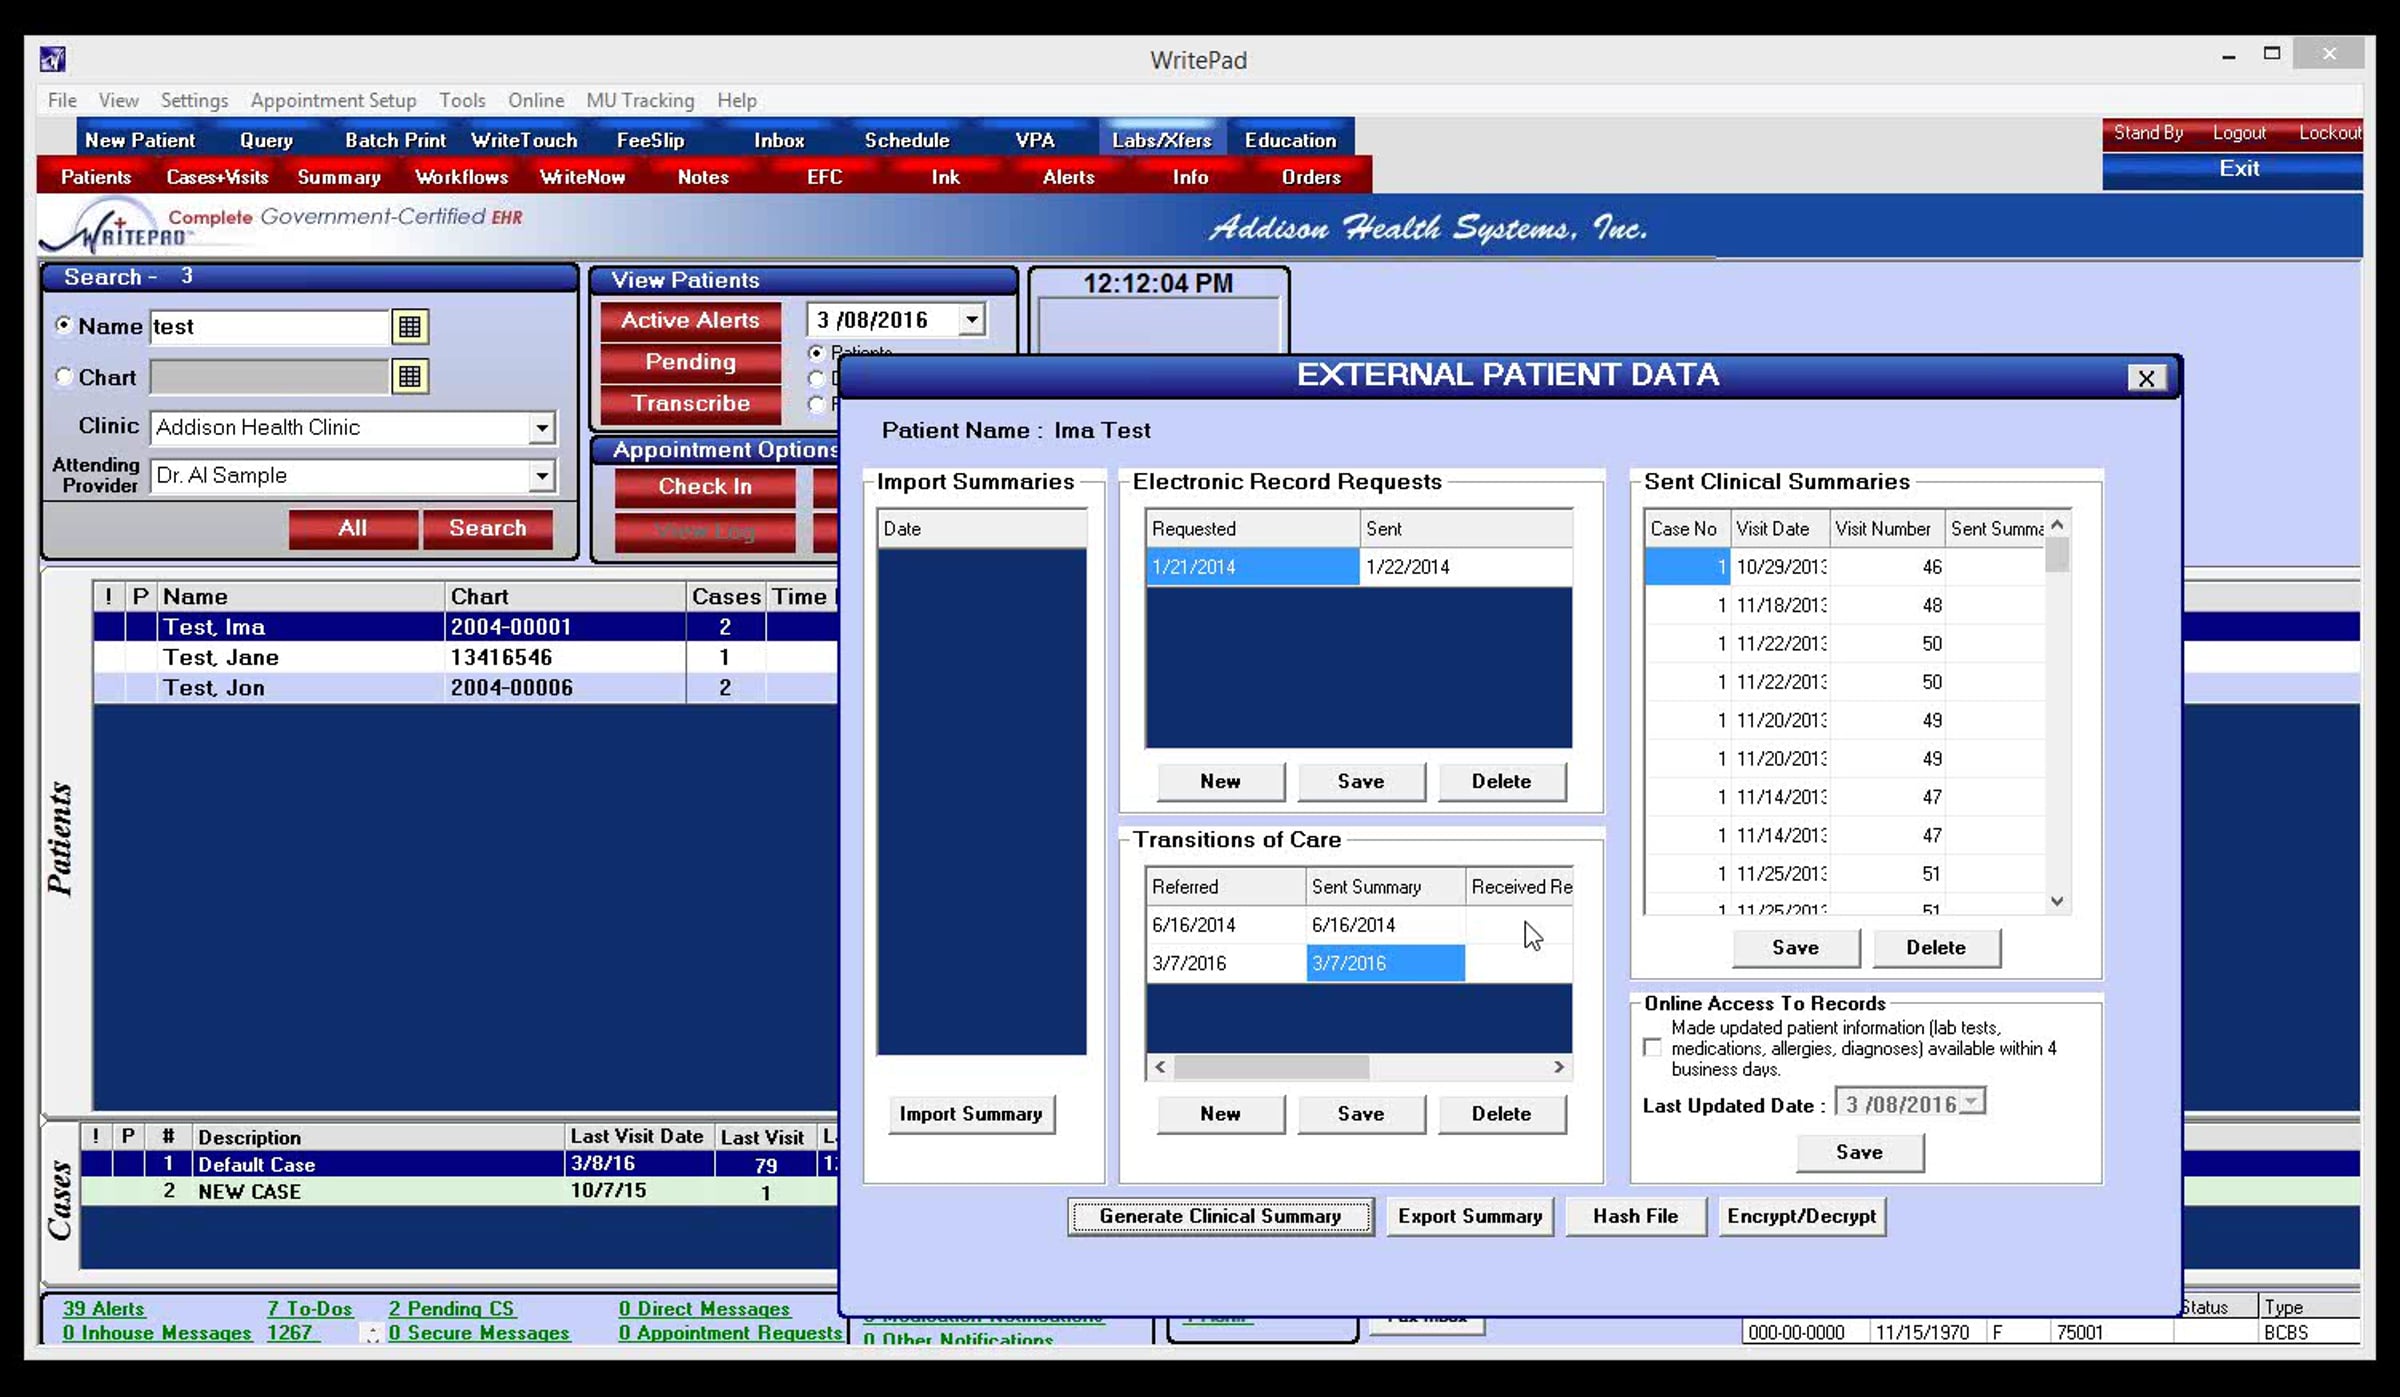This screenshot has height=1397, width=2400.
Task: Open the MU Tracking menu
Action: (639, 100)
